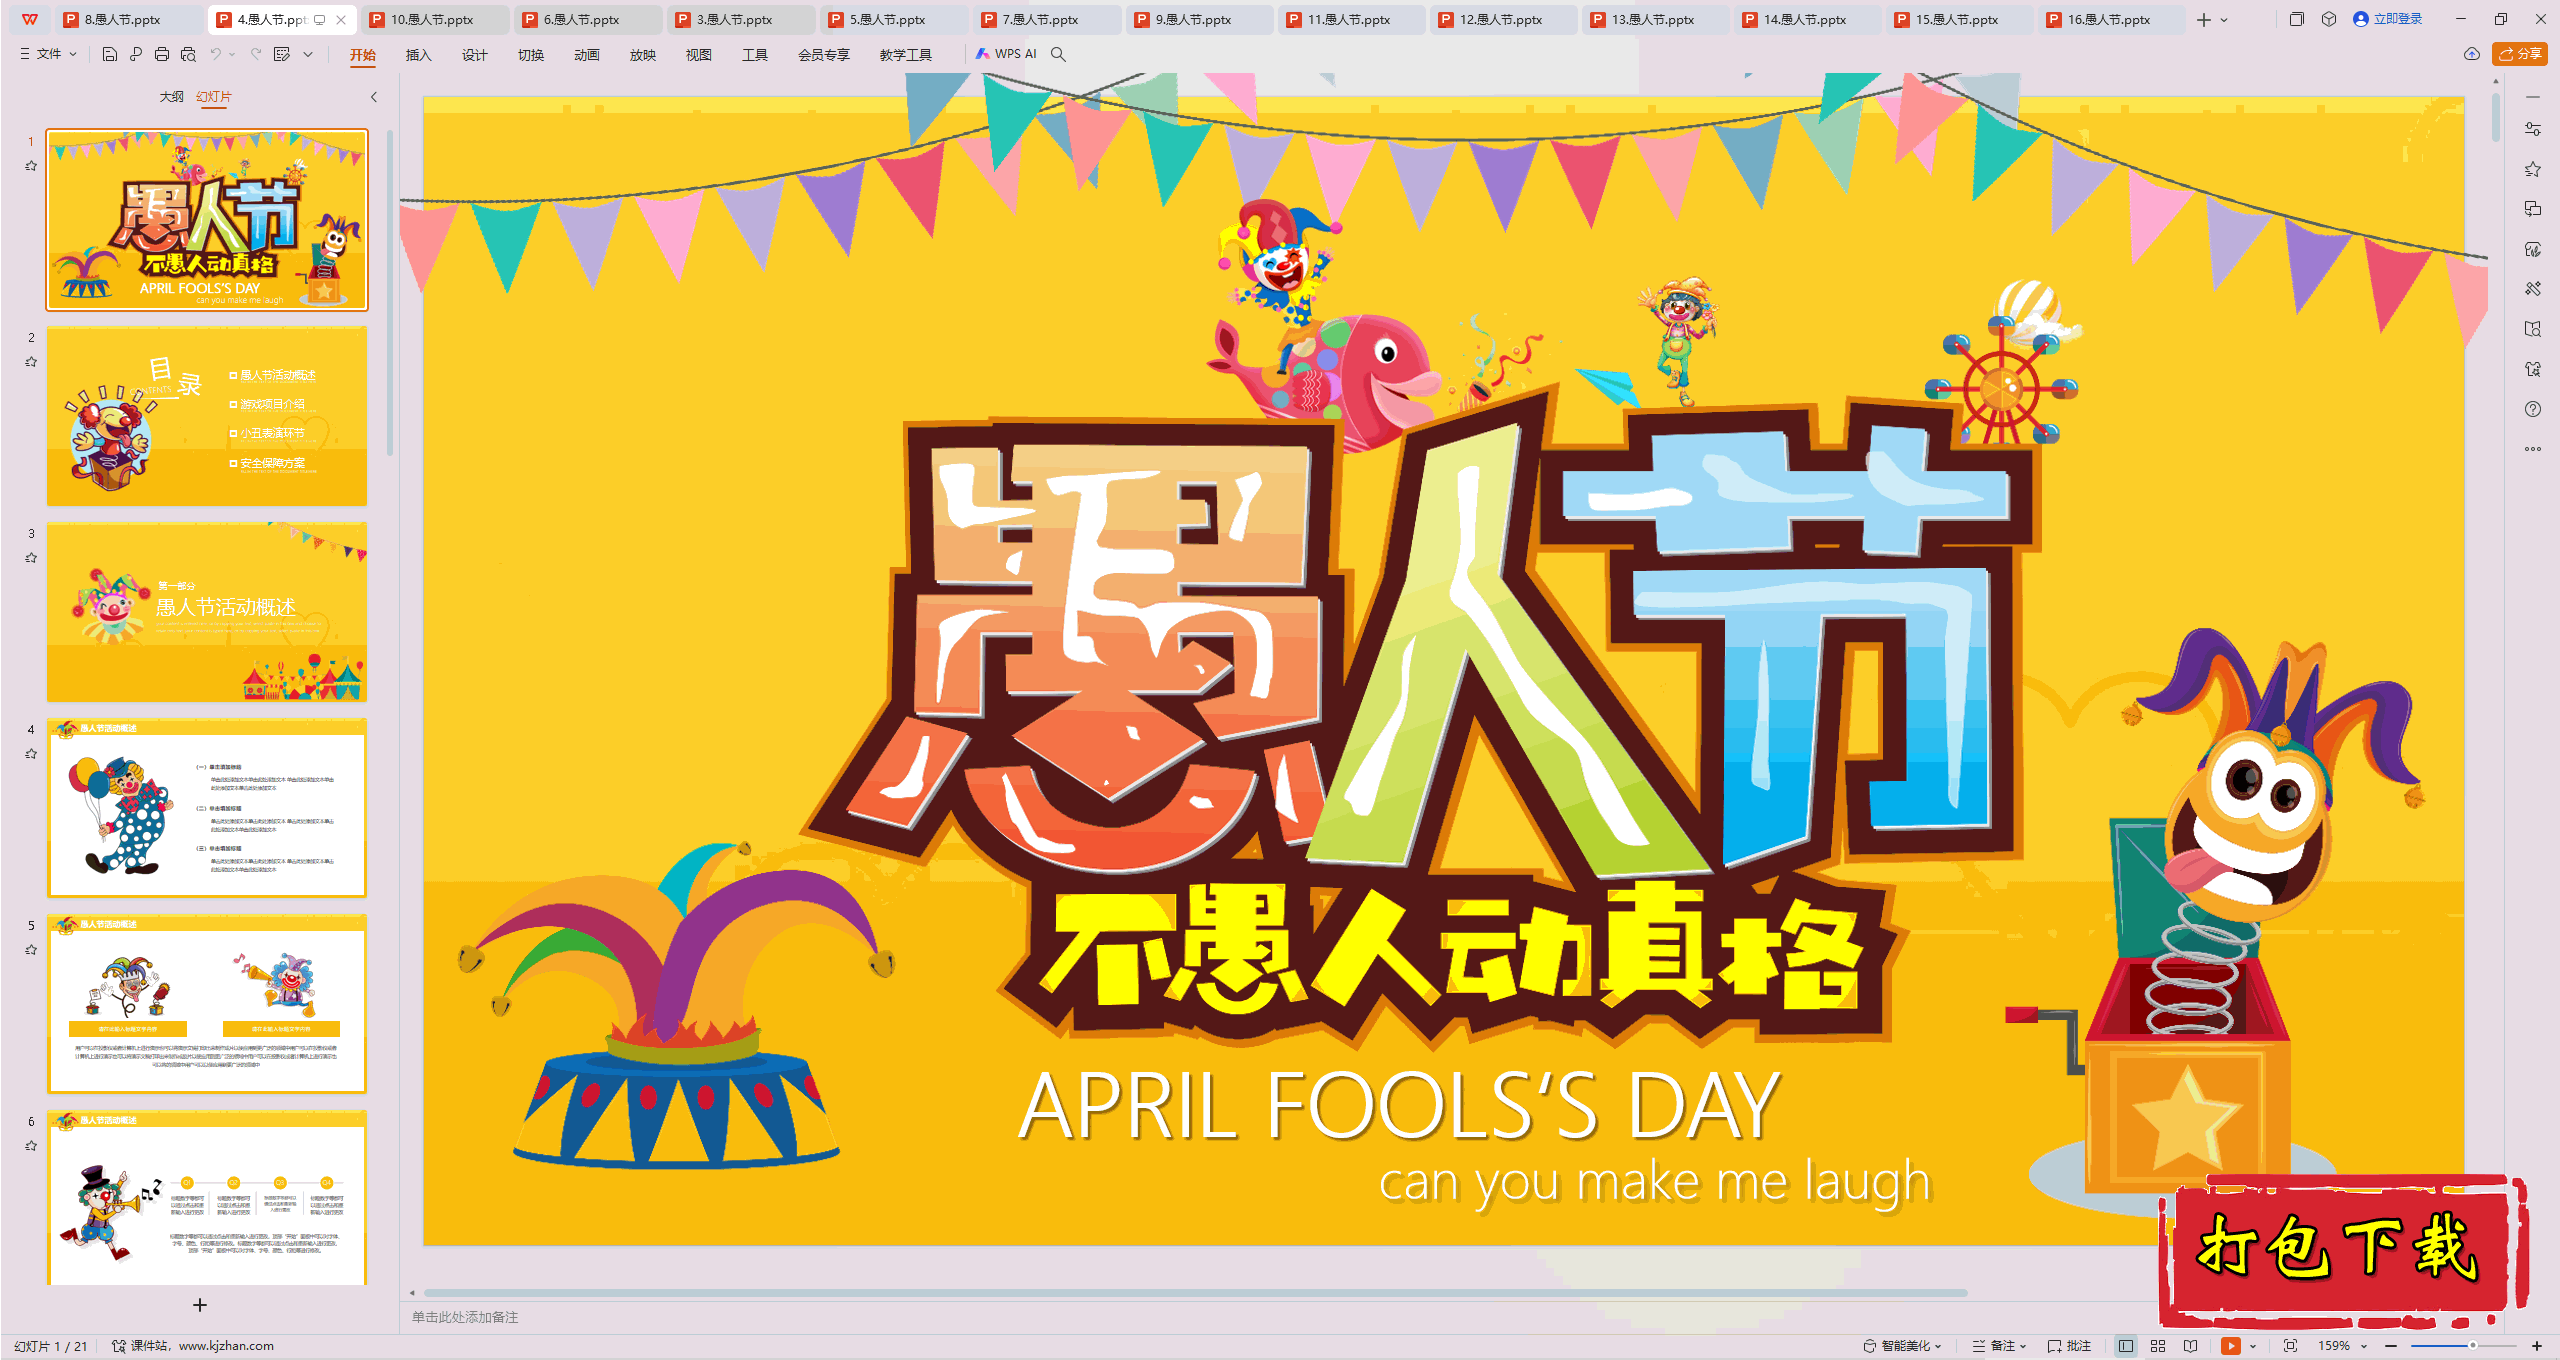Click the export to PDF icon

point(136,54)
